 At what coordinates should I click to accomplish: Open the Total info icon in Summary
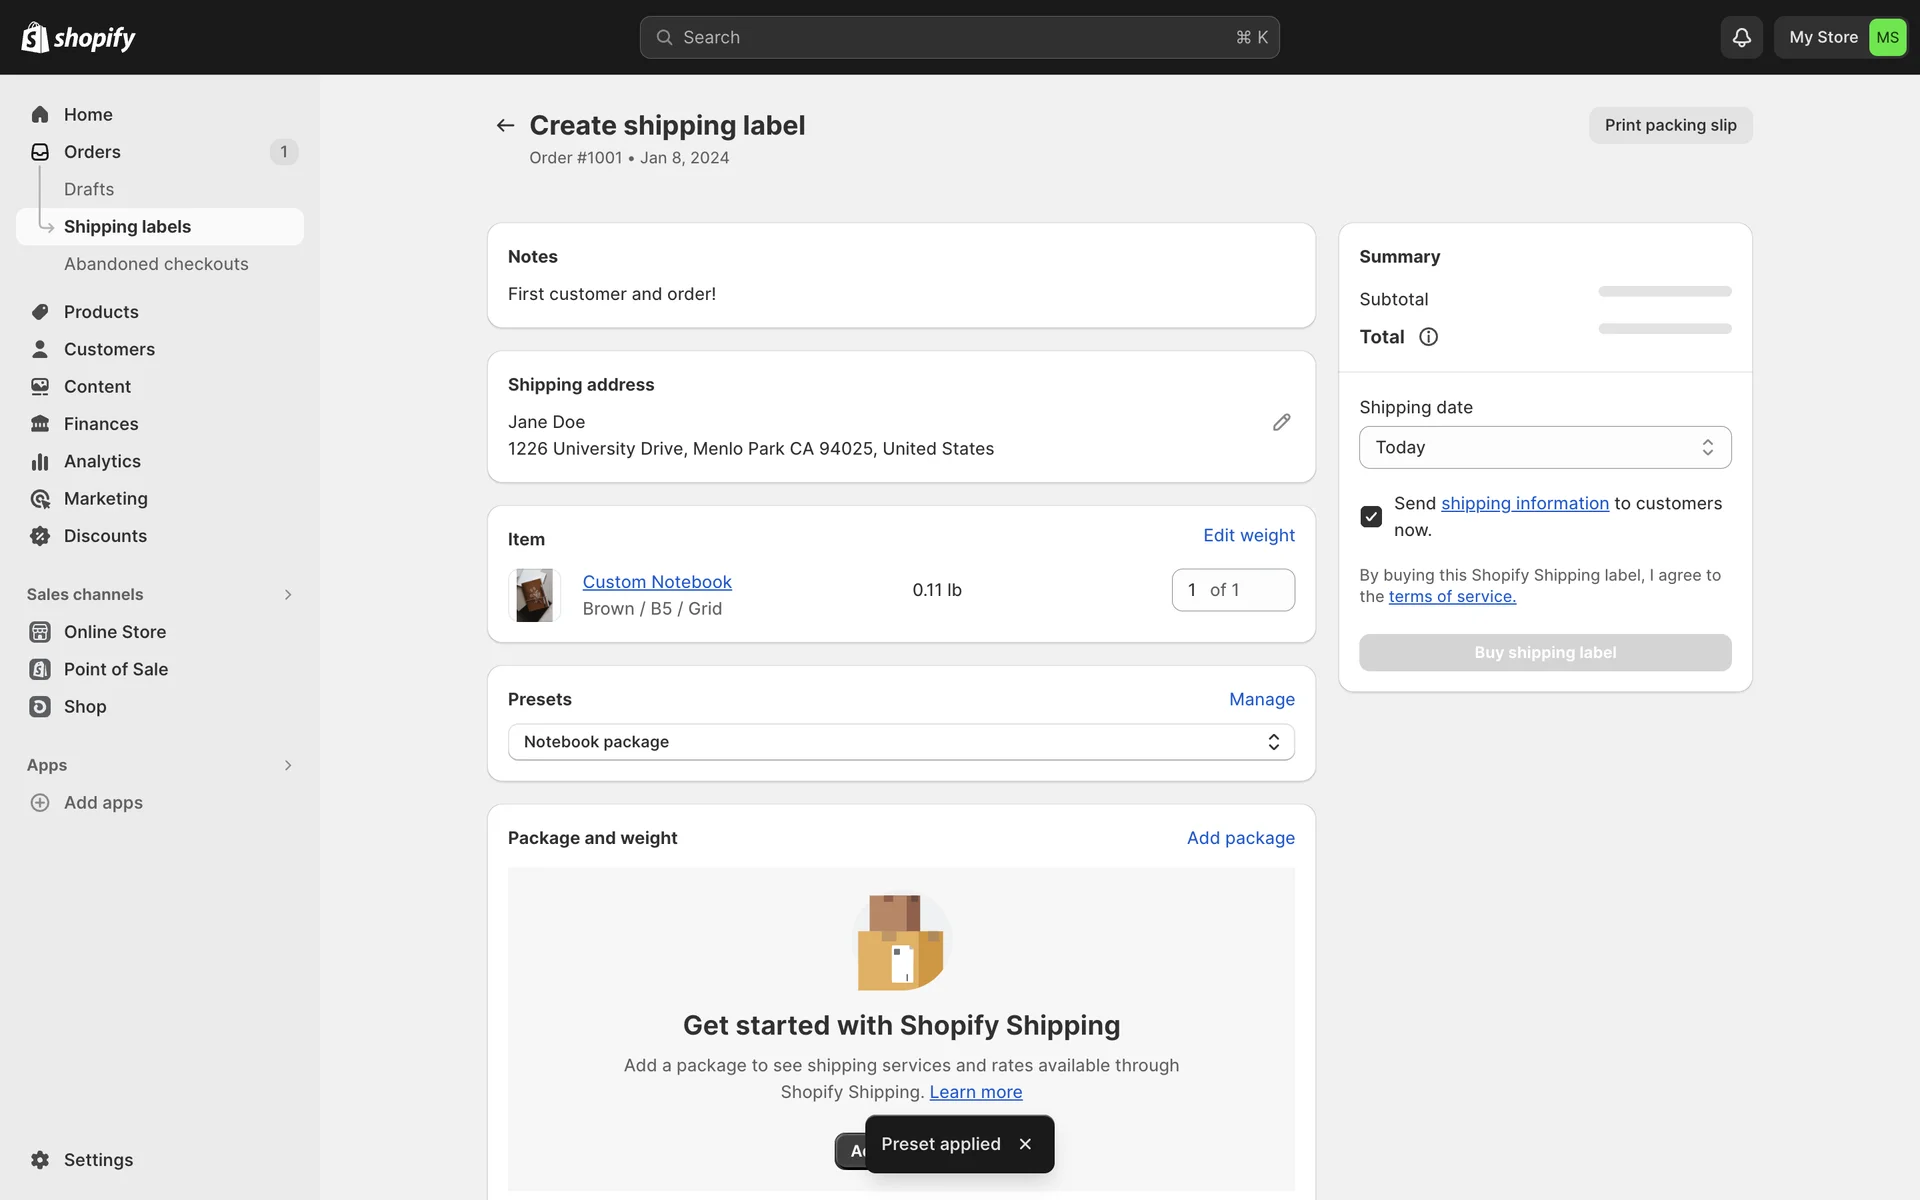click(1428, 337)
